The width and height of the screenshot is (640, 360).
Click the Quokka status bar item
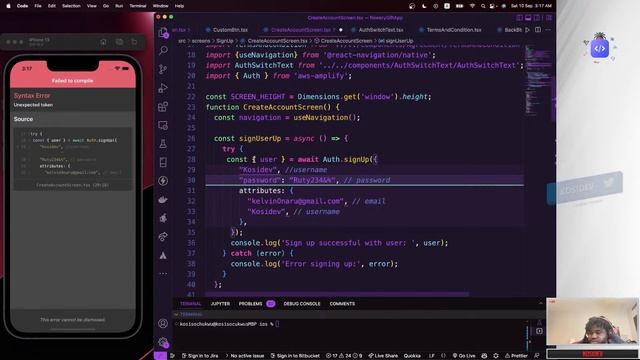412,356
